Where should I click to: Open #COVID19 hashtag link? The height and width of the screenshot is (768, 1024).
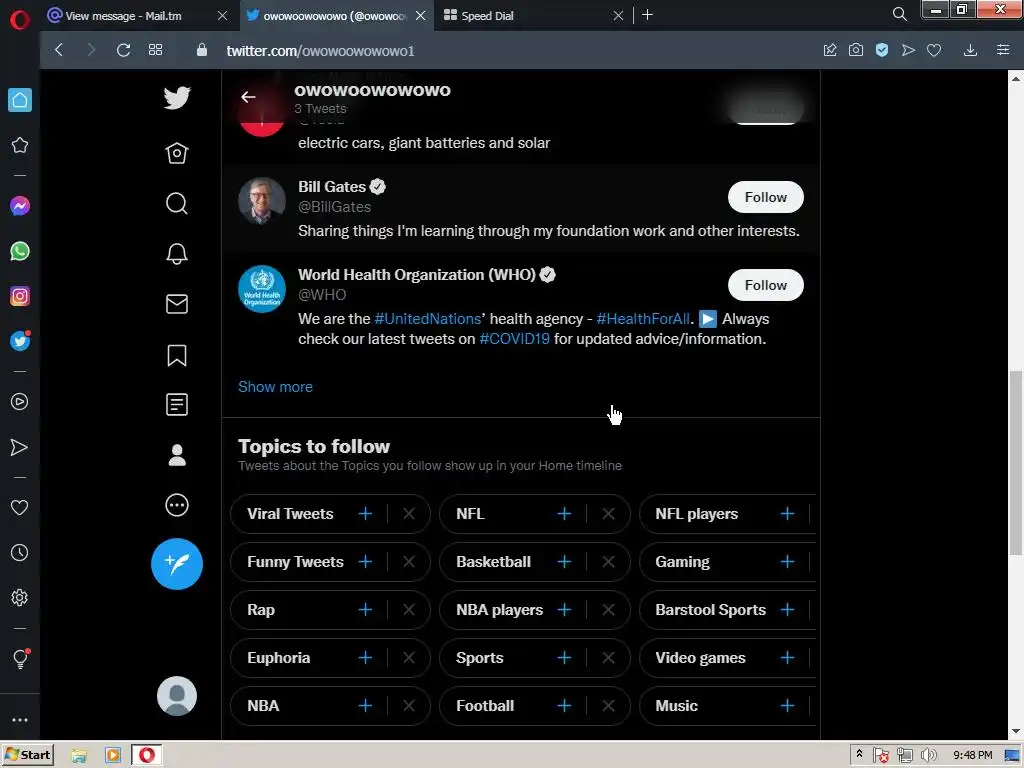(x=514, y=339)
